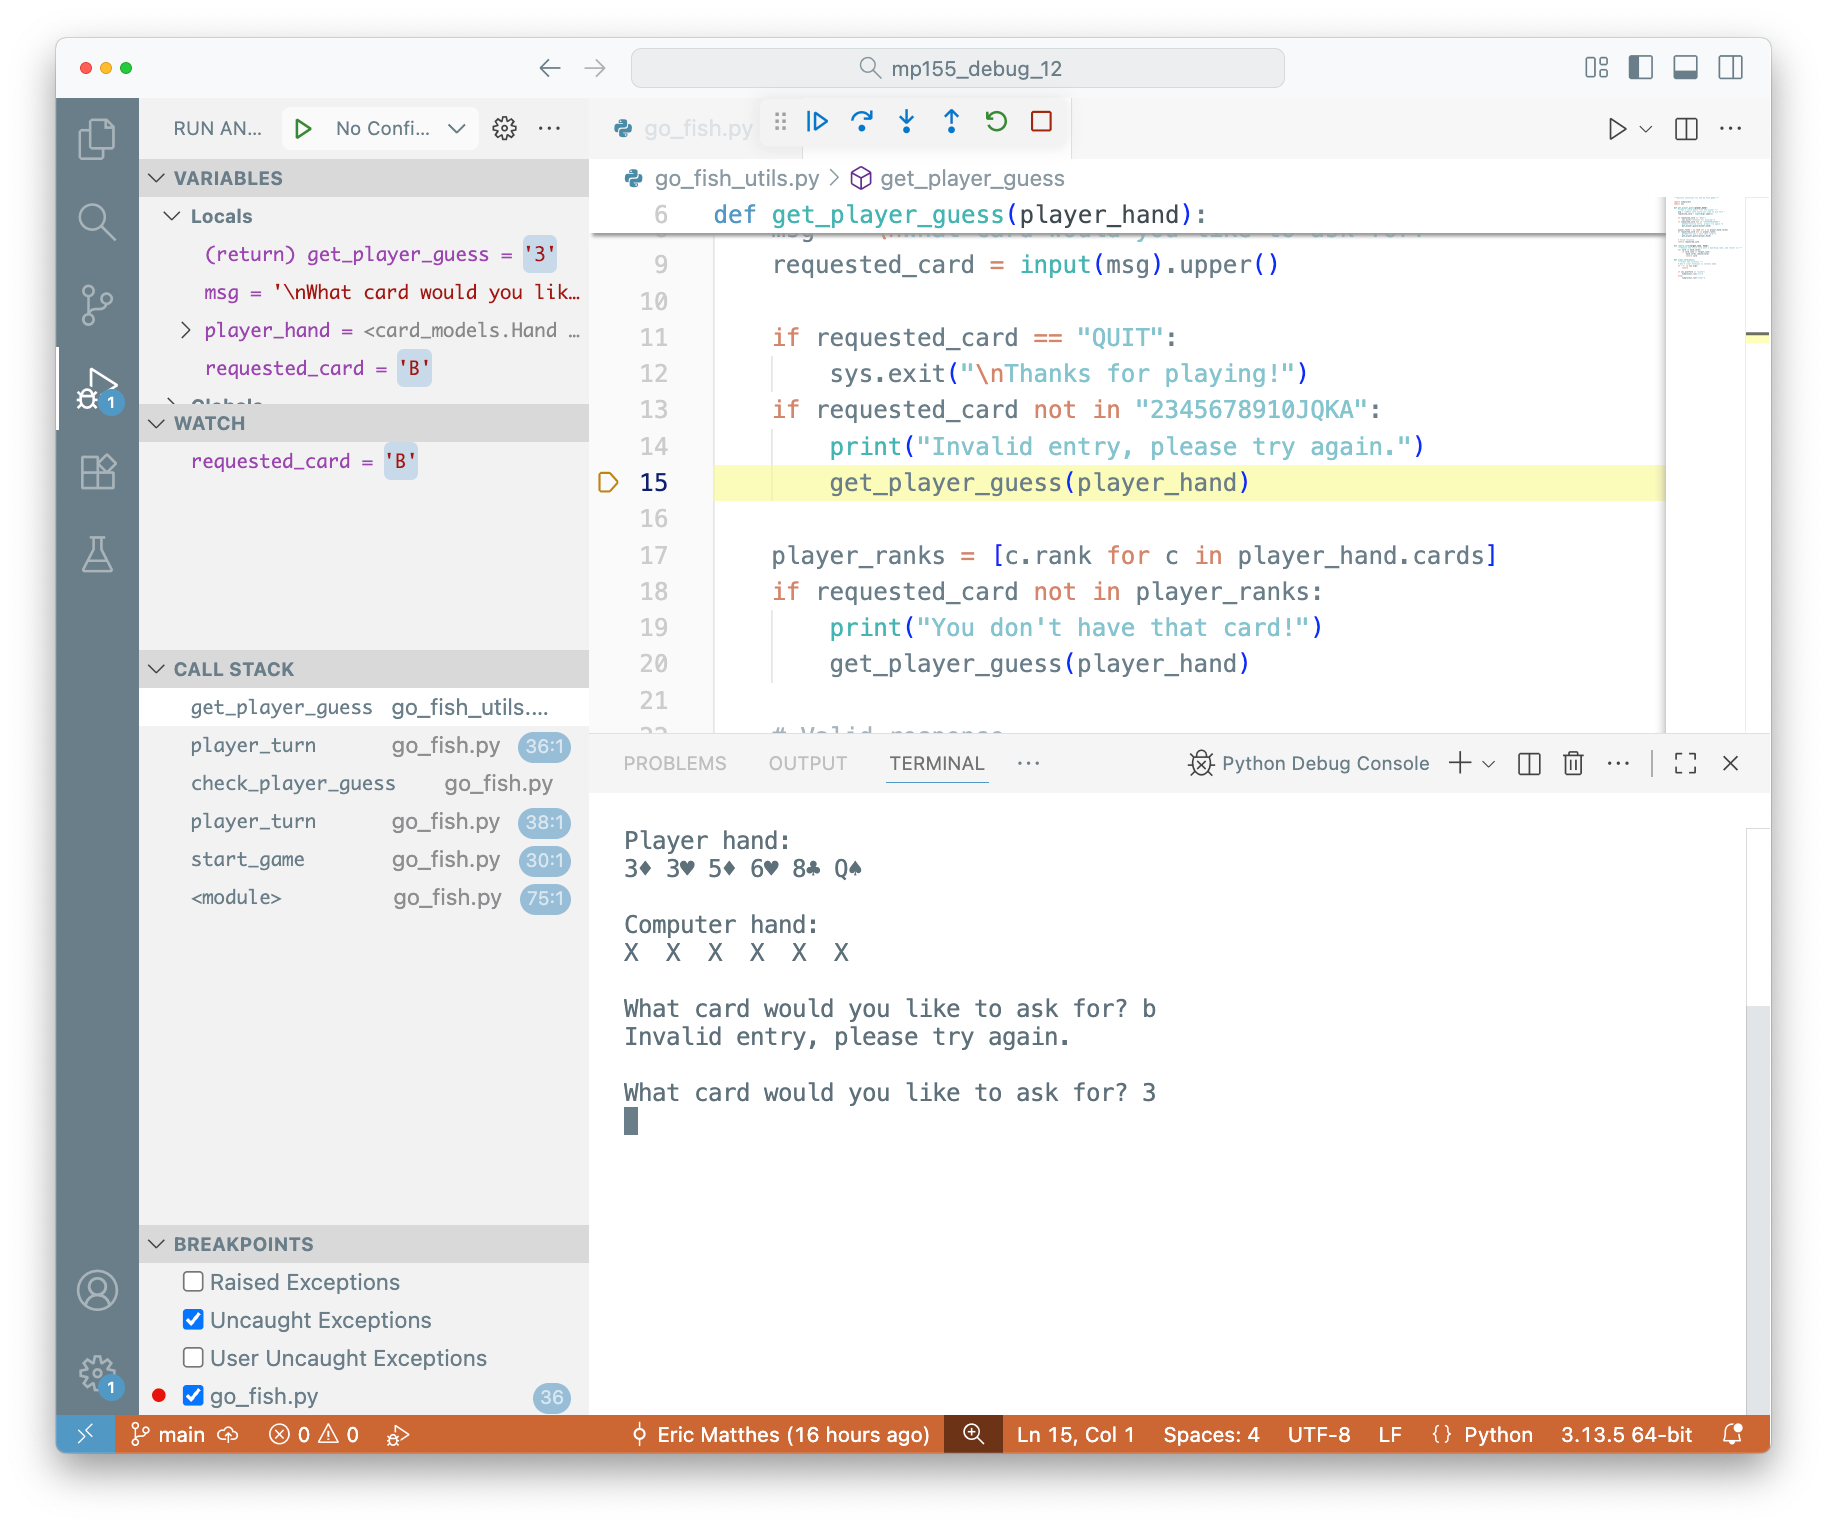The width and height of the screenshot is (1827, 1527).
Task: Switch to the PROBLEMS tab
Action: tap(675, 763)
